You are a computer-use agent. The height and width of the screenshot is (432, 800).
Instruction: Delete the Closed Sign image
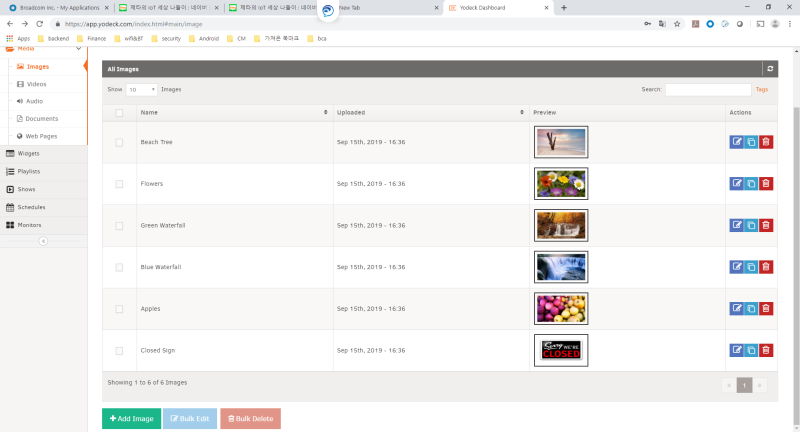tap(766, 350)
